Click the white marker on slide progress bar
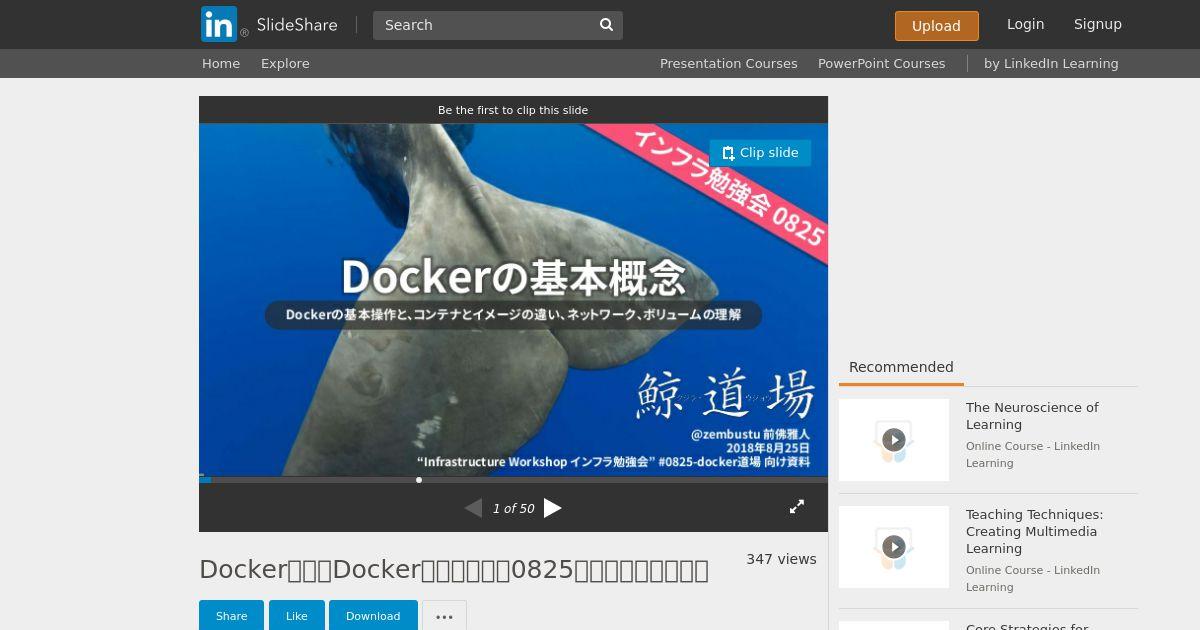The image size is (1200, 630). tap(419, 480)
